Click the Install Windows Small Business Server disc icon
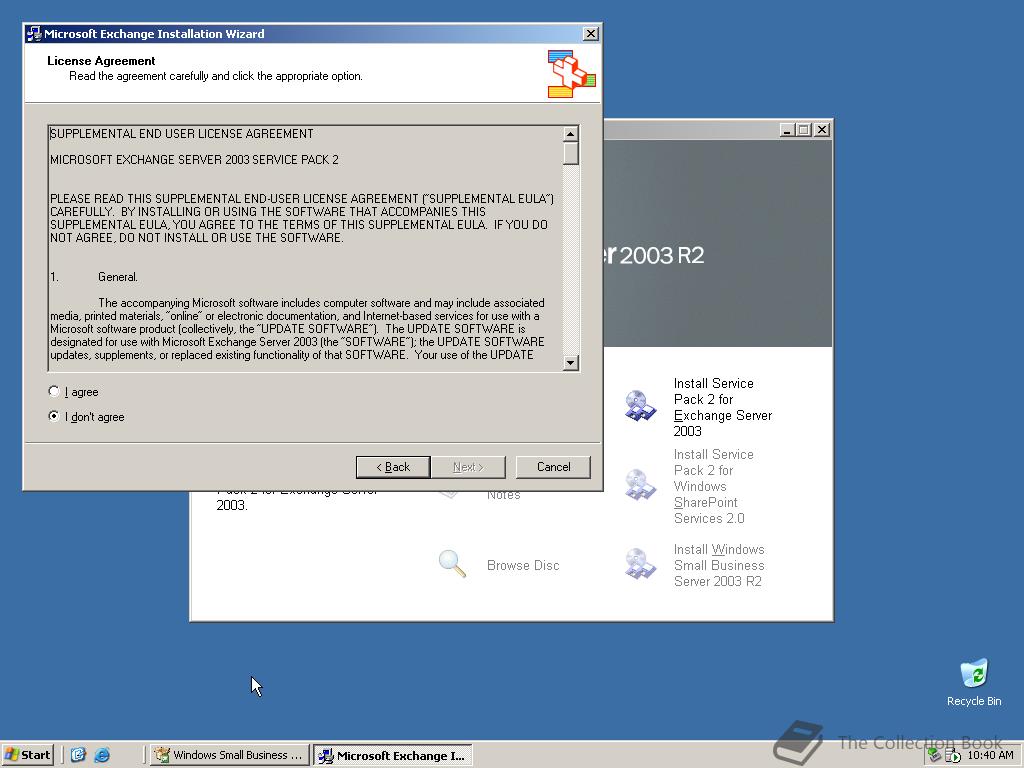The width and height of the screenshot is (1024, 768). [x=640, y=564]
